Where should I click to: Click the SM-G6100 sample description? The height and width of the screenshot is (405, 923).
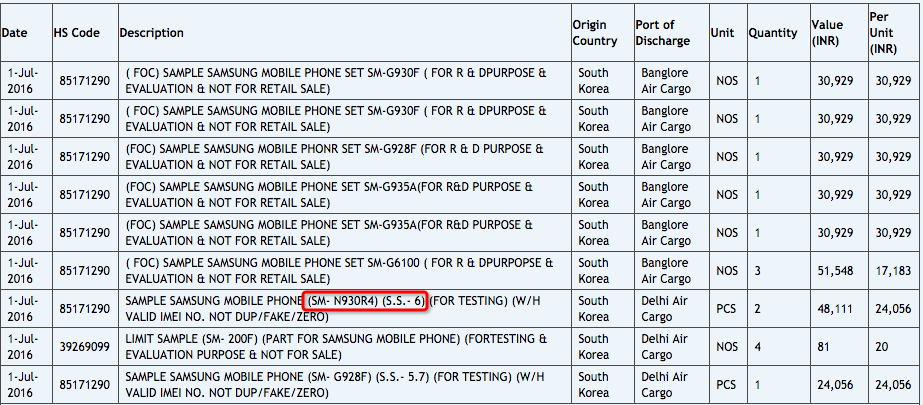pos(337,271)
